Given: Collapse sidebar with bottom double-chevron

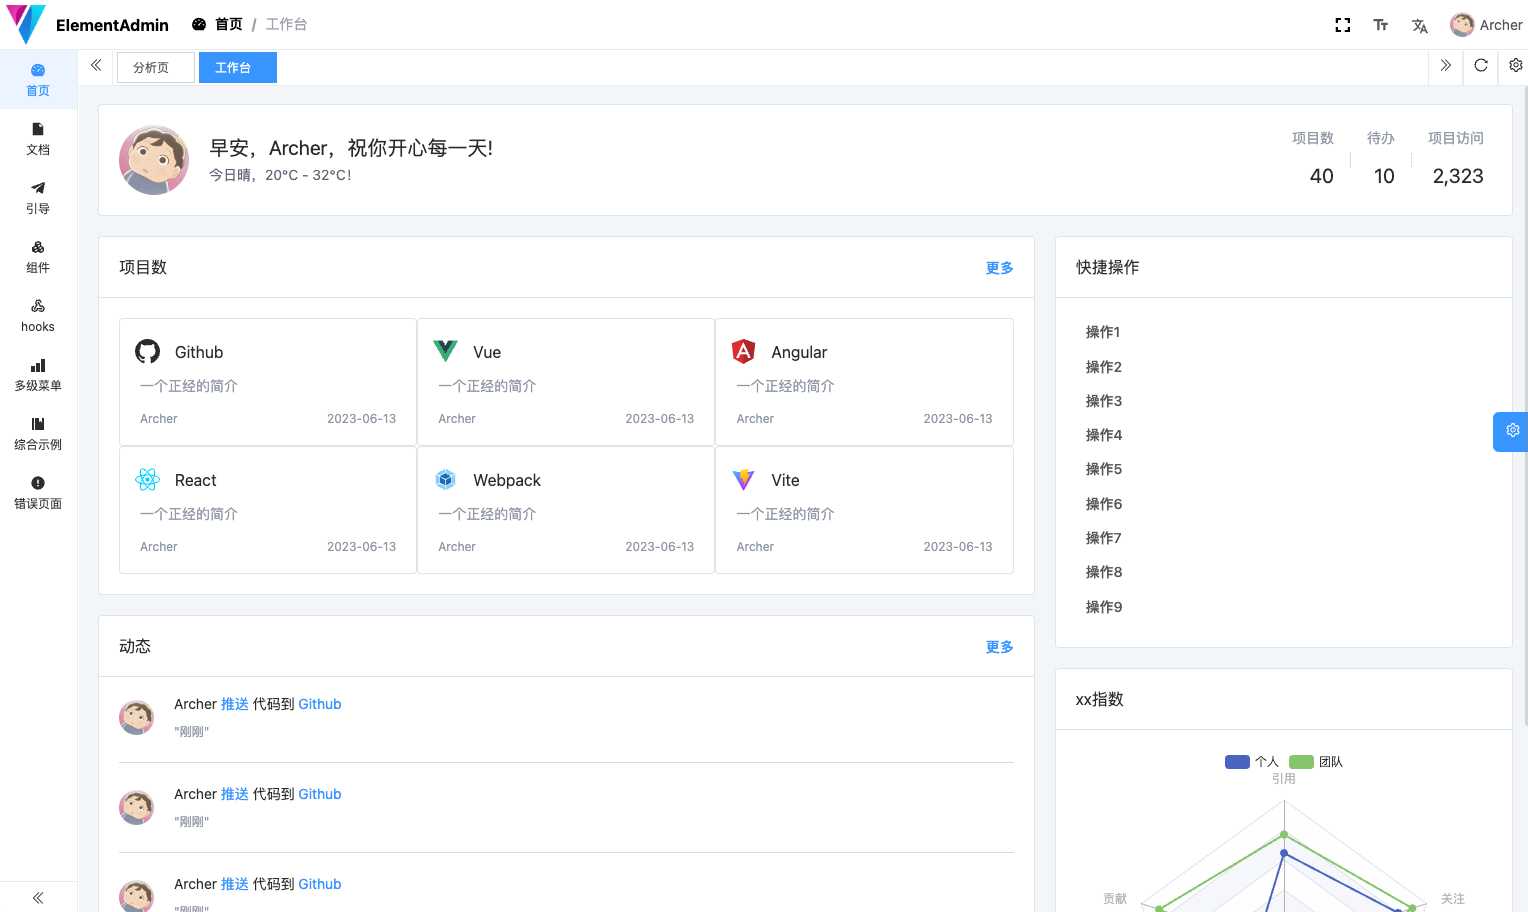Looking at the screenshot, I should [x=38, y=897].
